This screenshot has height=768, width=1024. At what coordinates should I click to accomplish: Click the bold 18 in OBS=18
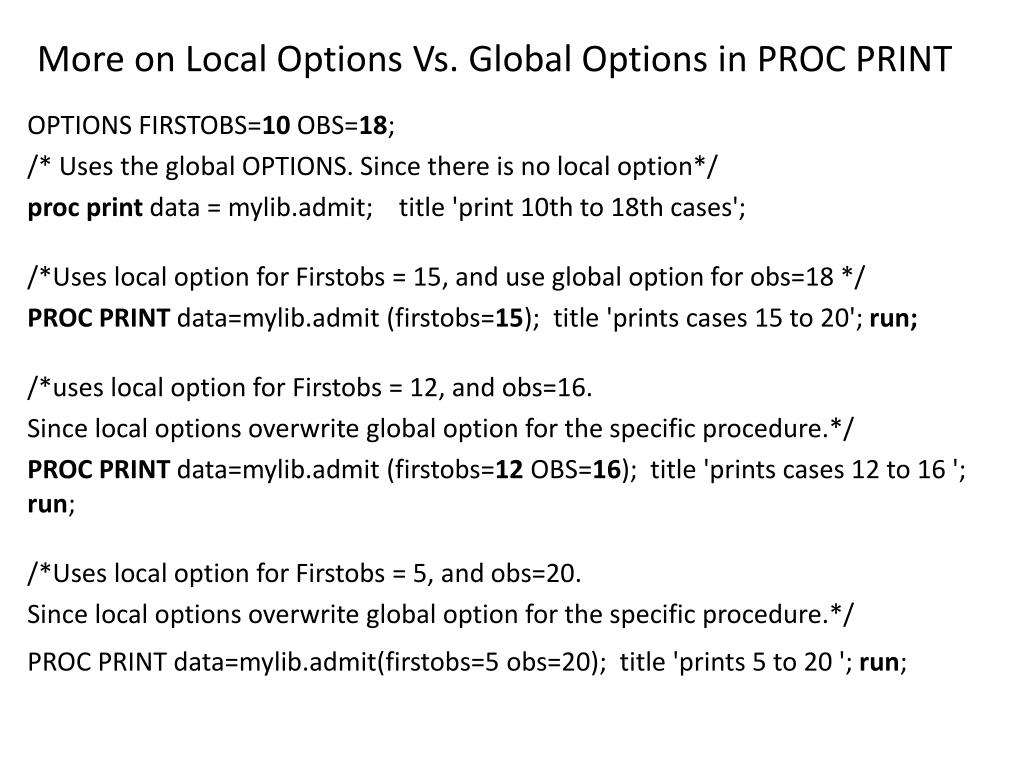374,125
